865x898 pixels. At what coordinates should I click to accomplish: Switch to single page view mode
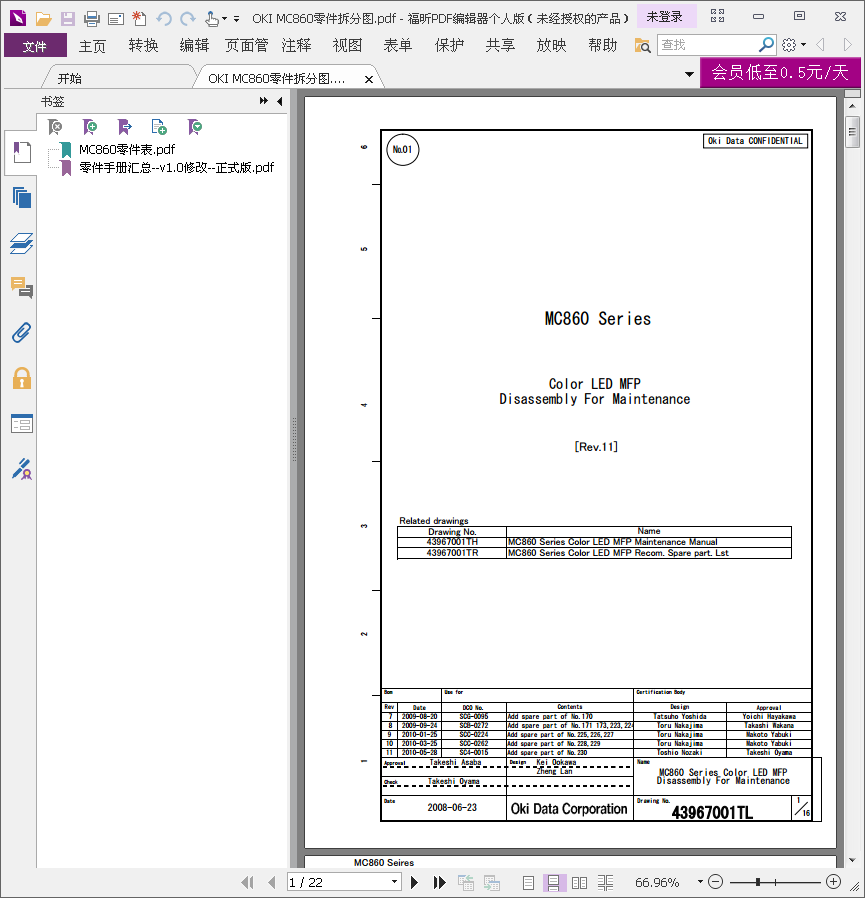tap(528, 883)
